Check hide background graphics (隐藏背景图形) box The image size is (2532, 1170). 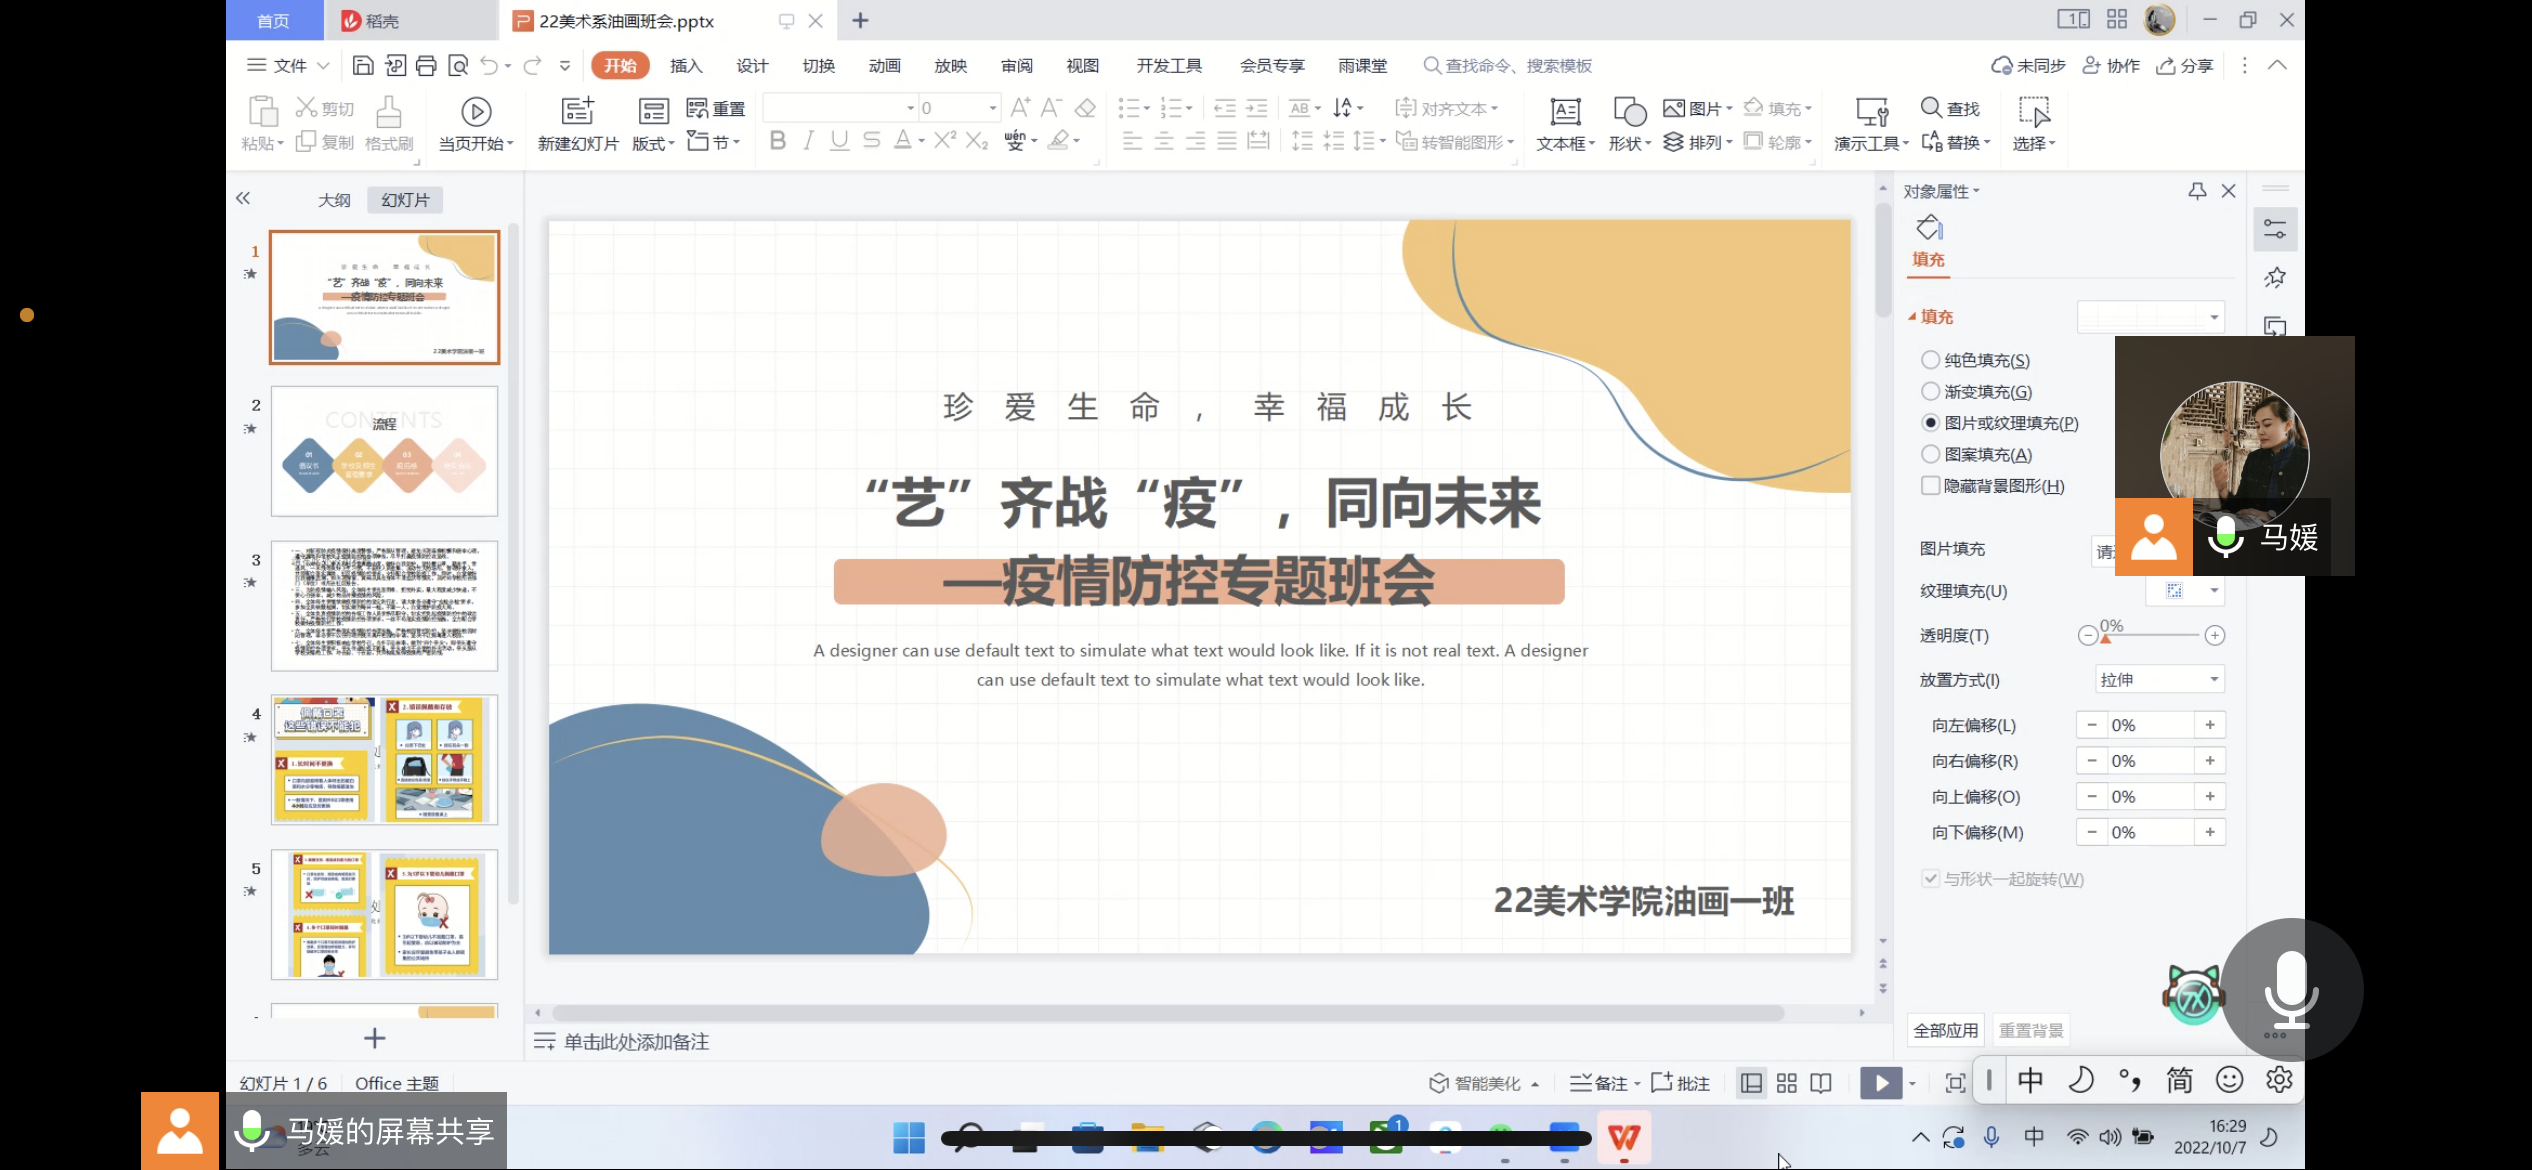coord(1930,486)
